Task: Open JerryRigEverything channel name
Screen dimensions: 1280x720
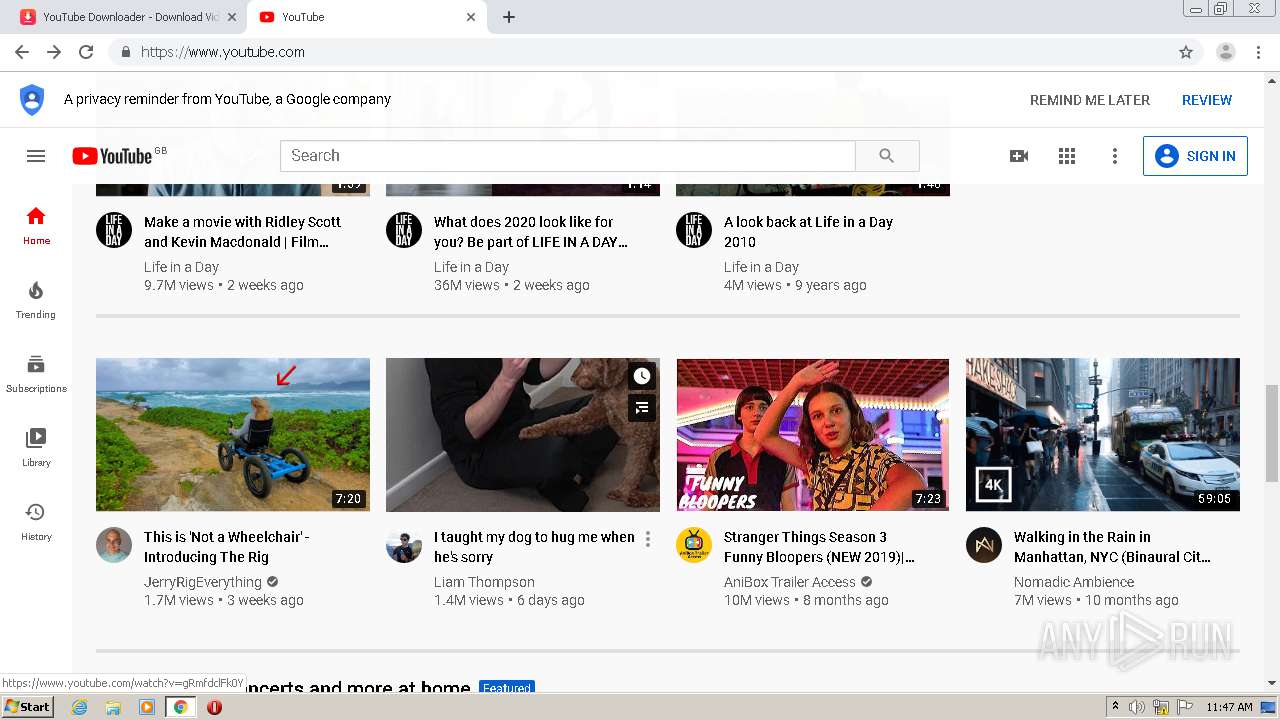Action: [203, 582]
